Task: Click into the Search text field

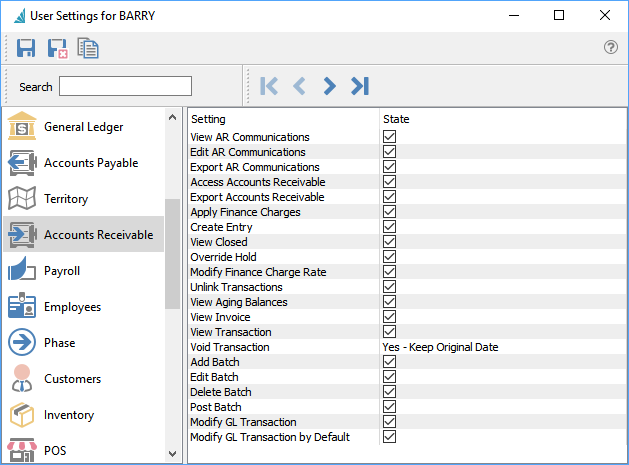Action: pos(125,86)
